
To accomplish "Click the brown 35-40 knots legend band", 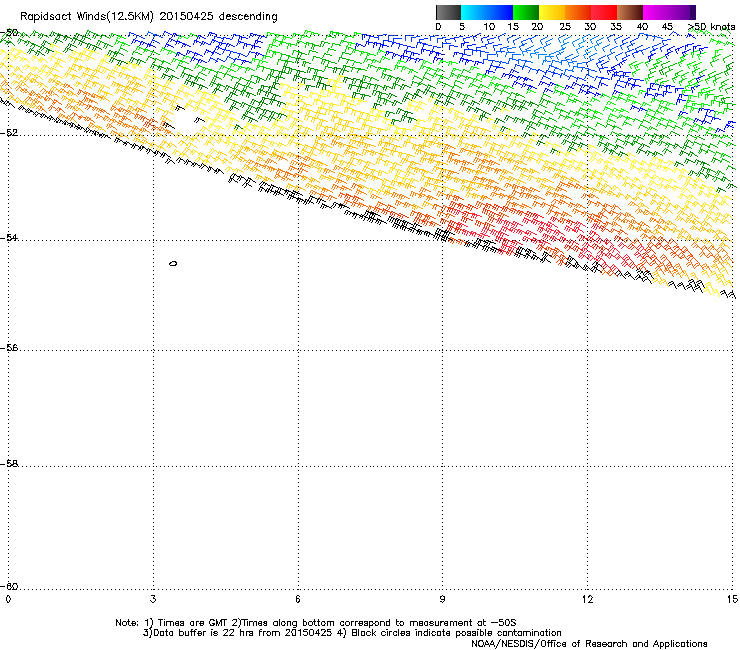I will [630, 12].
